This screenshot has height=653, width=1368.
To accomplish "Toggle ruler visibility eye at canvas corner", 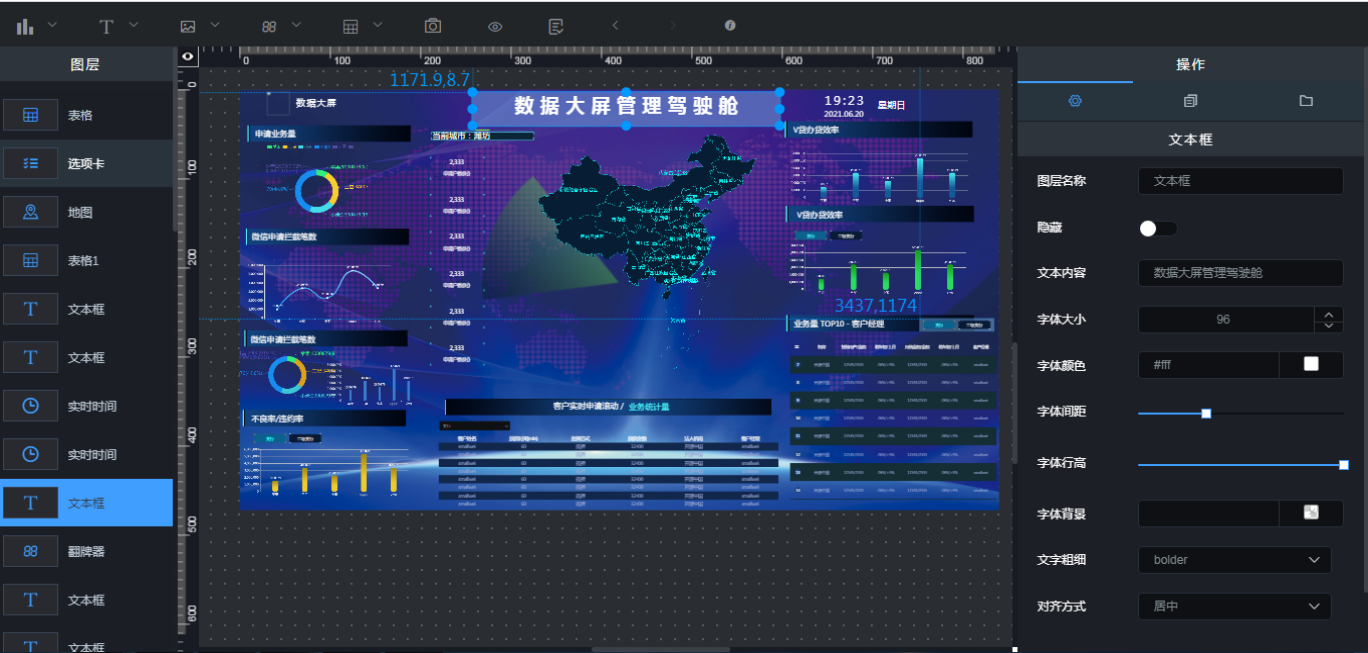I will (x=187, y=57).
